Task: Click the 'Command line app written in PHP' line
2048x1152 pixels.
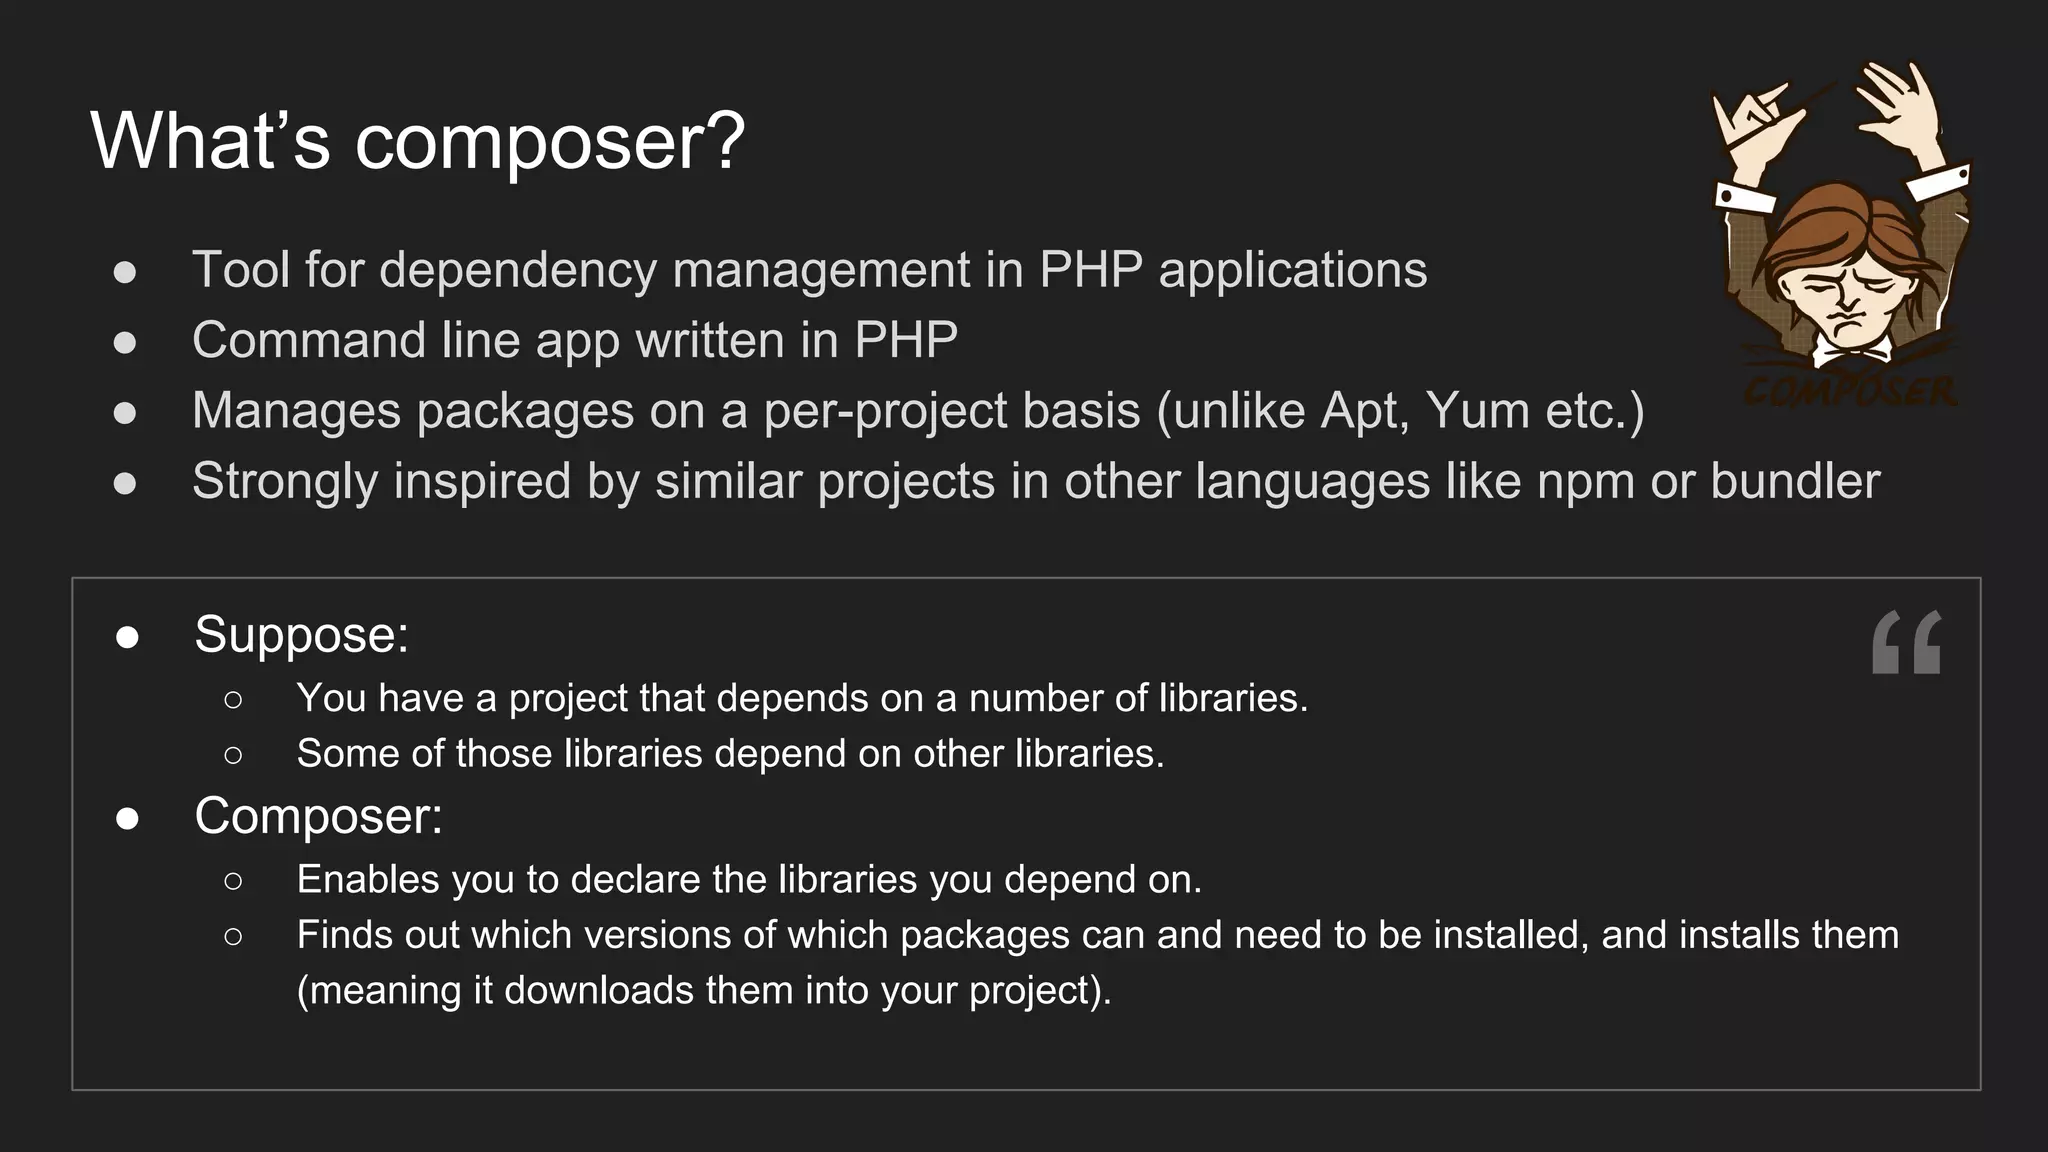Action: (575, 340)
